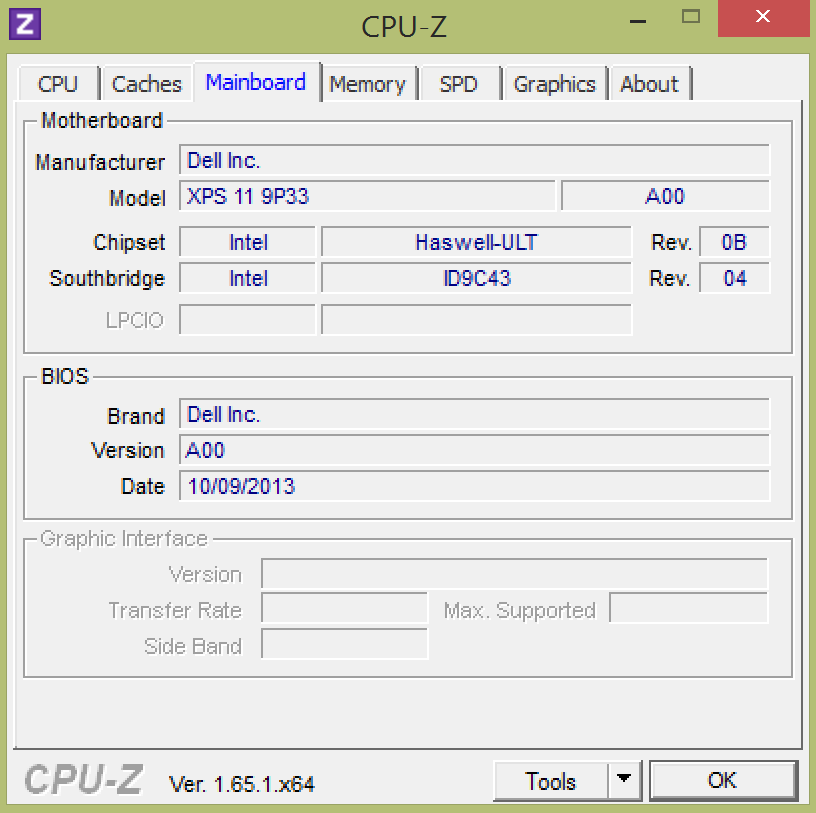The height and width of the screenshot is (813, 816).
Task: Click the Ver. 1.65.1.x64 version text
Action: click(x=242, y=784)
